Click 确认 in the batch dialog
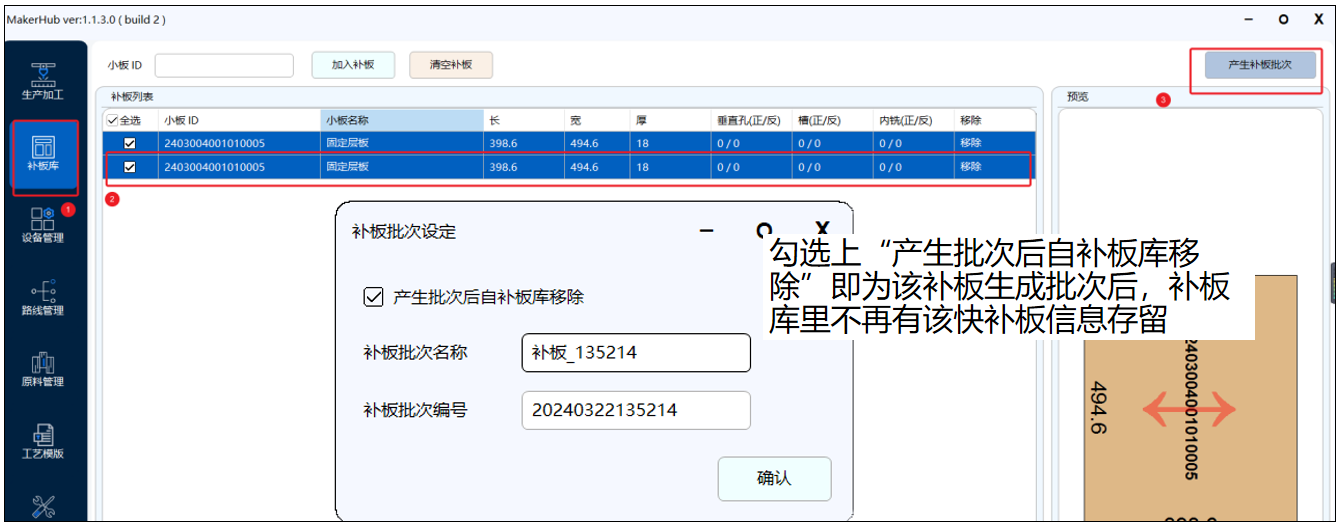Image resolution: width=1339 pixels, height=525 pixels. pyautogui.click(x=774, y=479)
